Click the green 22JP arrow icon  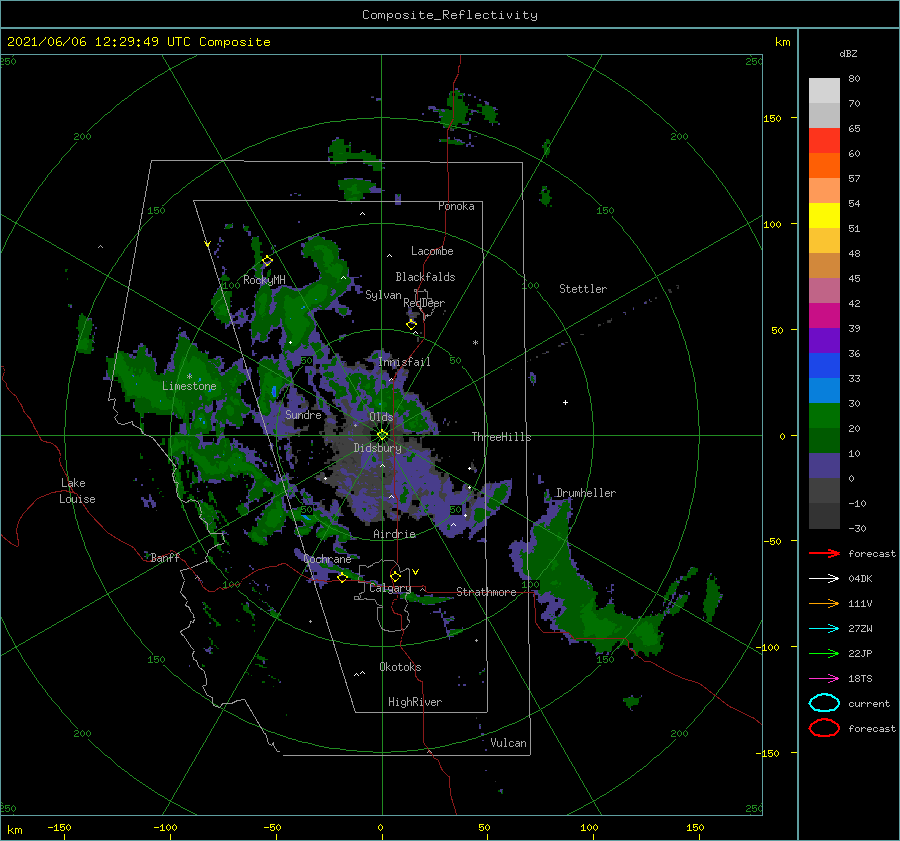(824, 653)
